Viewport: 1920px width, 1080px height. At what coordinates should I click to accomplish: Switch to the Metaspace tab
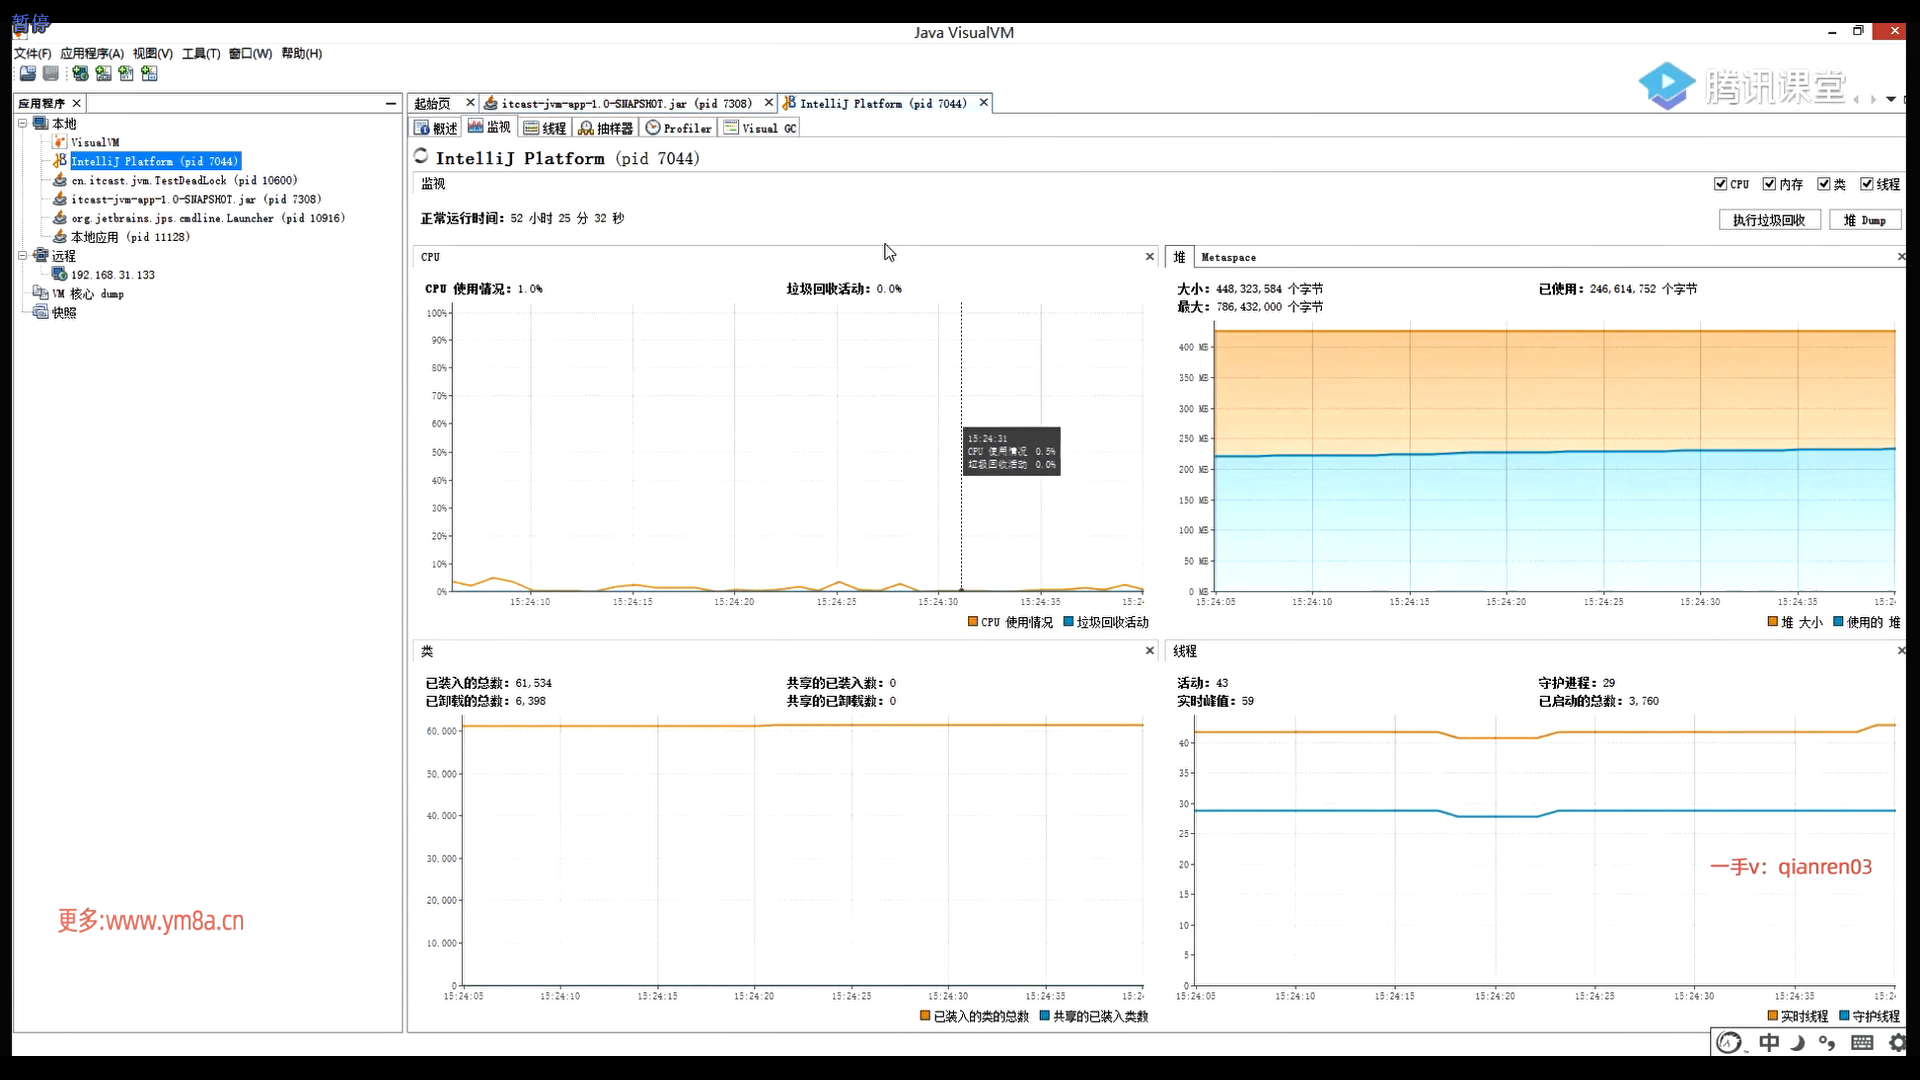pyautogui.click(x=1228, y=257)
